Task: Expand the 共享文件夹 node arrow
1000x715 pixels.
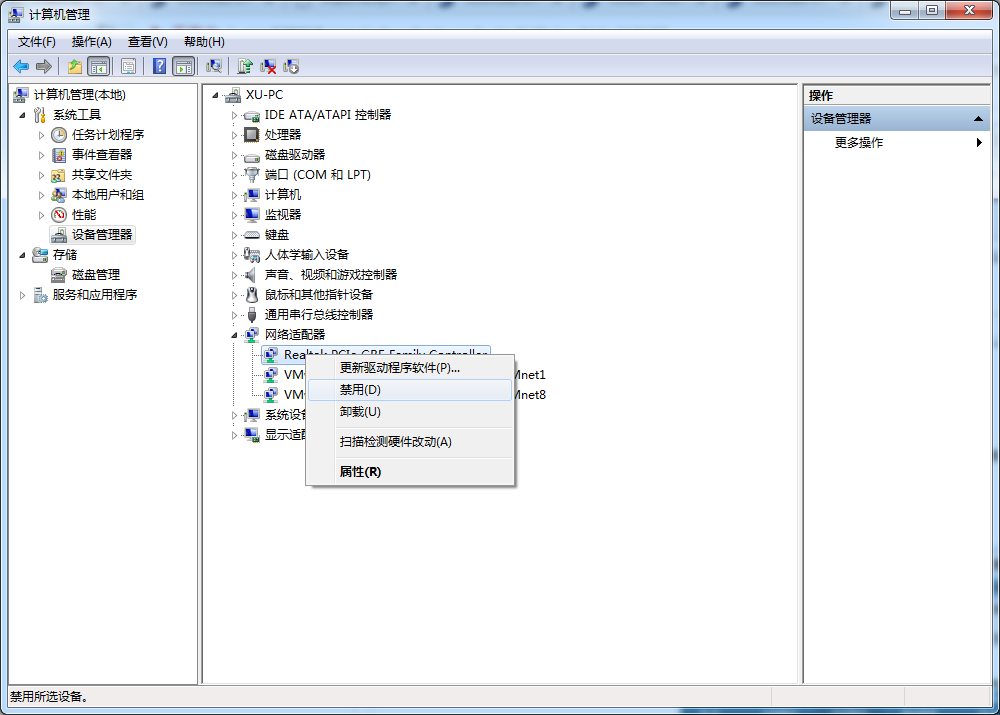Action: pos(41,175)
